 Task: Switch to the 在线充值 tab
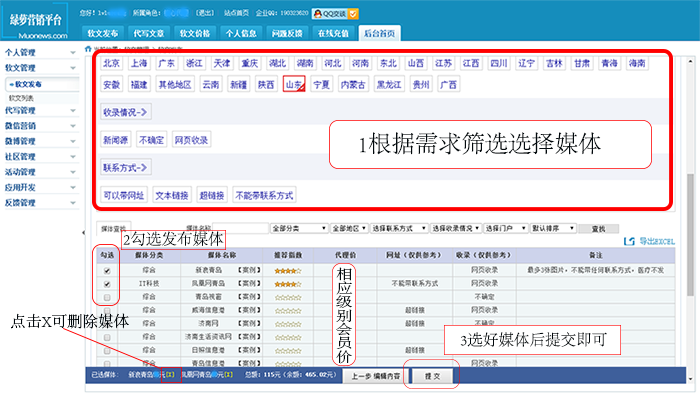tap(333, 33)
